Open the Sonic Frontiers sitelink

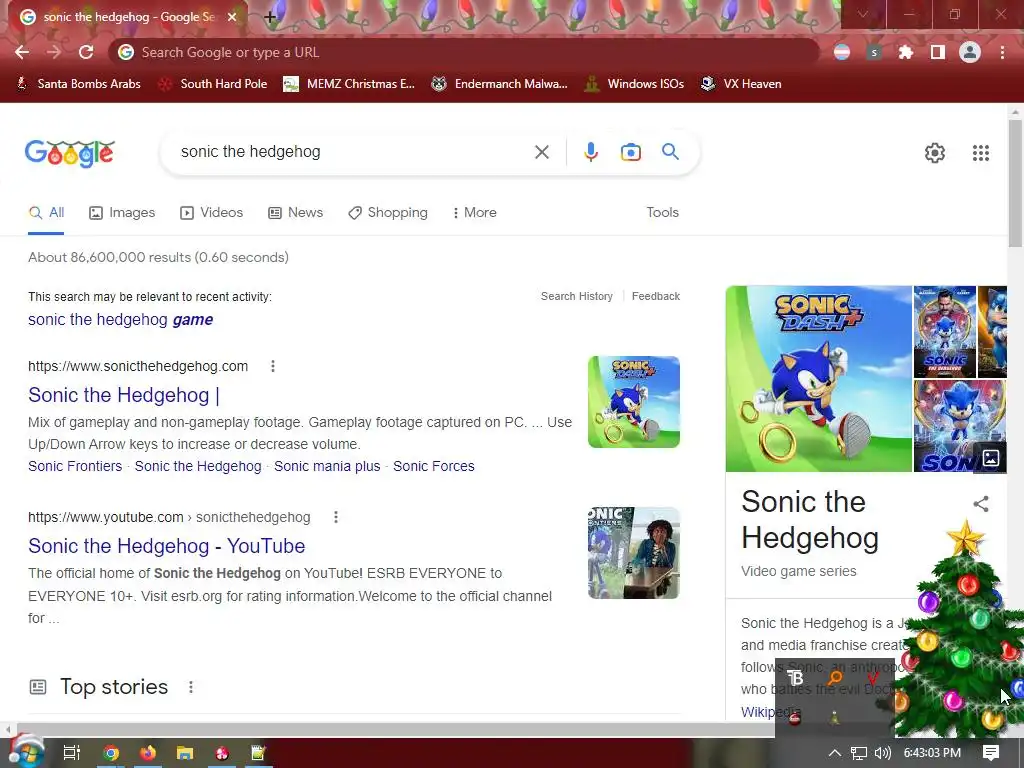[75, 466]
